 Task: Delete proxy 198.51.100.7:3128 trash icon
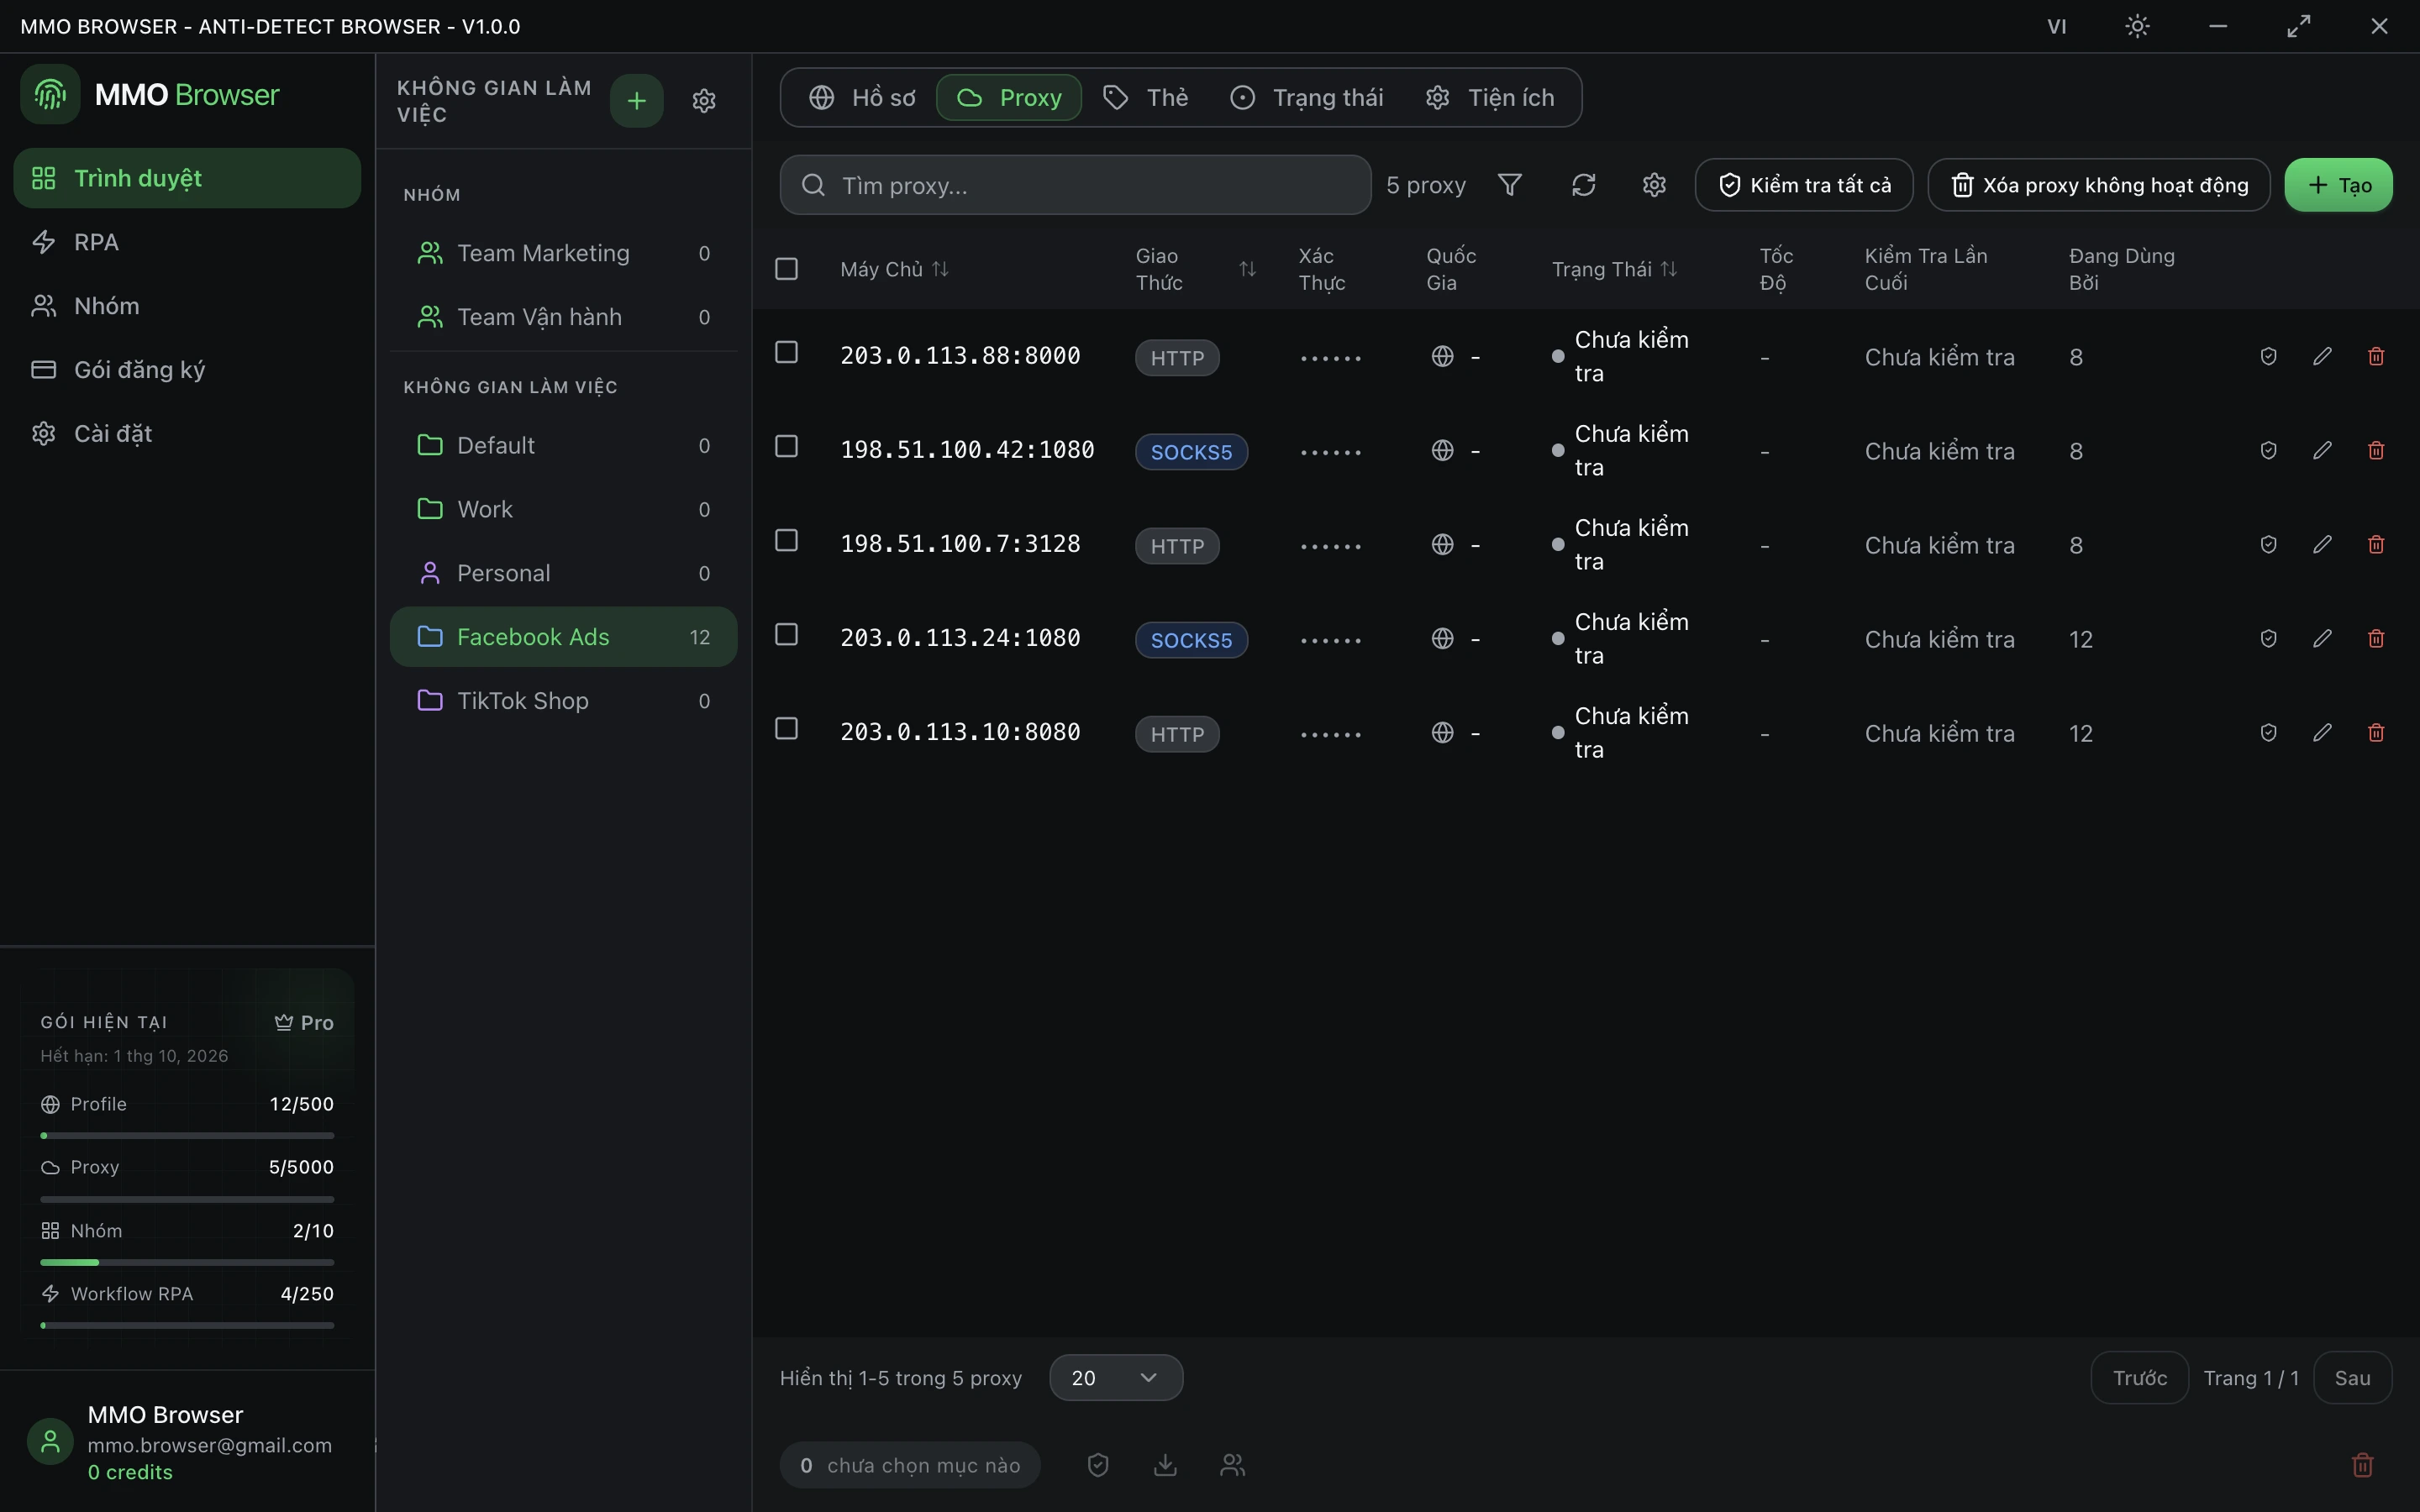click(x=2376, y=544)
